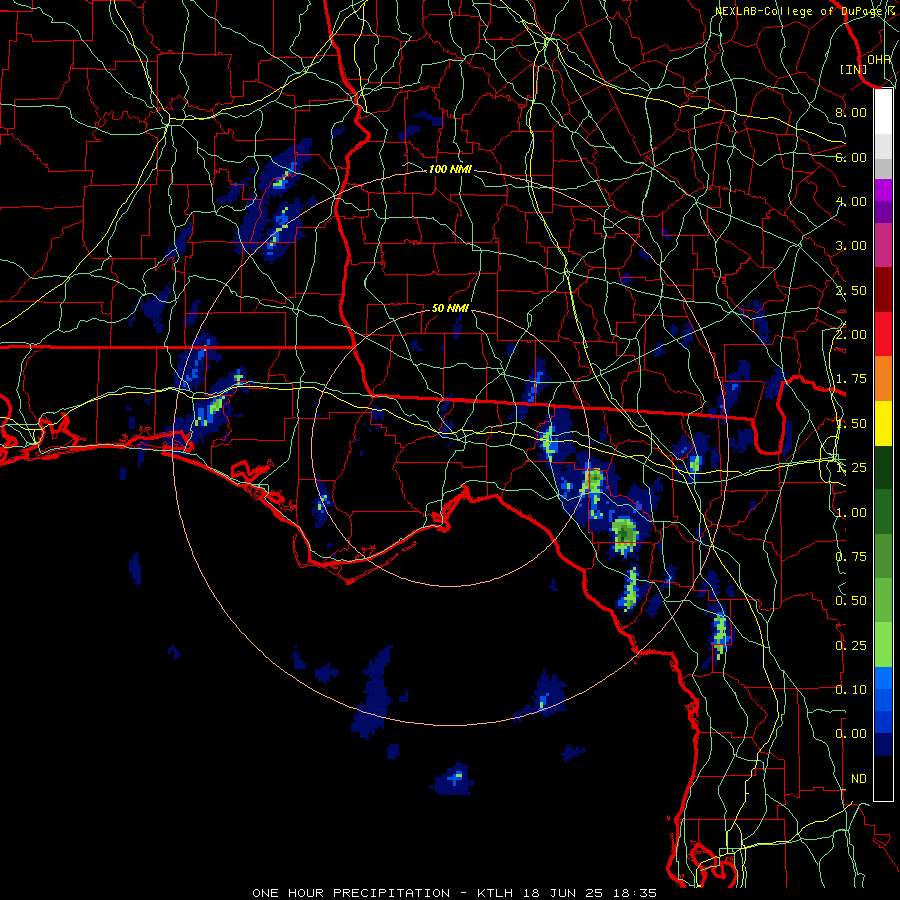
Task: Pick the yellow swatch beside 1.50
Action: click(x=883, y=423)
